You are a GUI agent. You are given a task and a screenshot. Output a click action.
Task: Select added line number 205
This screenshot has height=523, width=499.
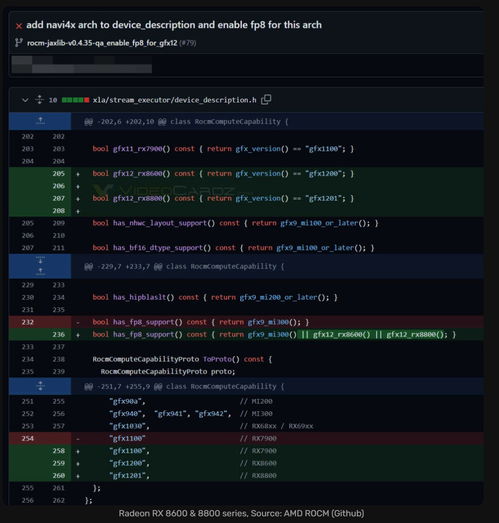(x=58, y=173)
